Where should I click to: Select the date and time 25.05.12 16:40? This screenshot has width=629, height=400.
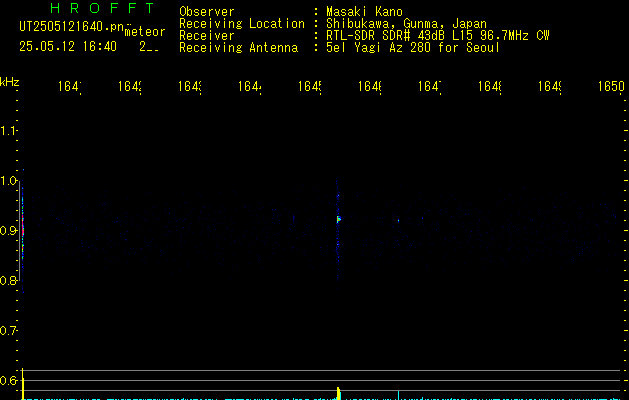[68, 47]
